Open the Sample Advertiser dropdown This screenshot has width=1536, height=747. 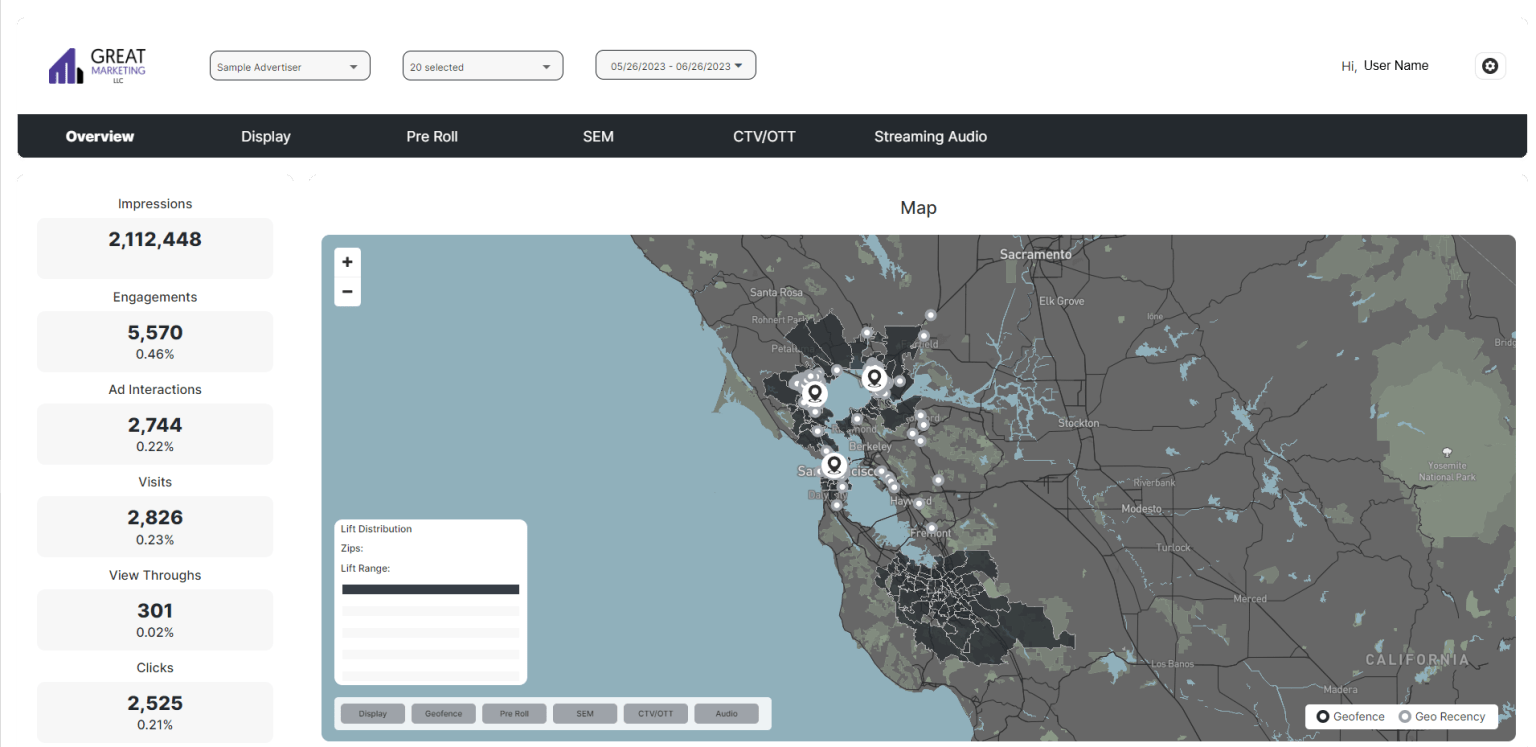[289, 67]
